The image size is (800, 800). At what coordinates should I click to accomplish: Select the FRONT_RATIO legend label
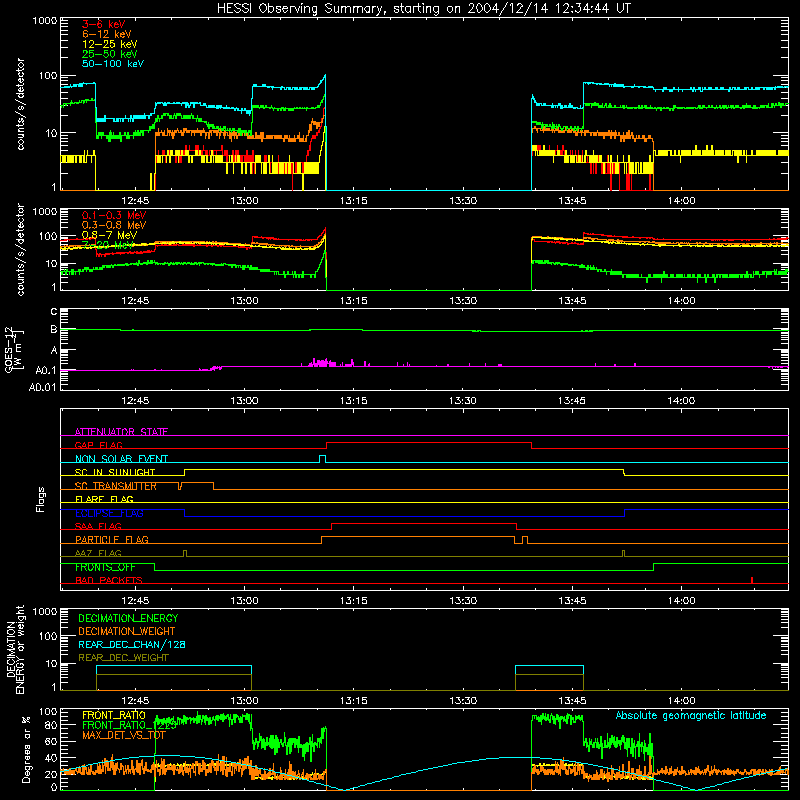[x=114, y=715]
